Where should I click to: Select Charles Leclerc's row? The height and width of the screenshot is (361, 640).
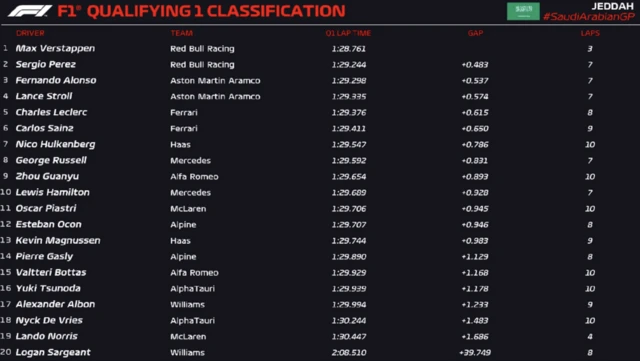[320, 112]
